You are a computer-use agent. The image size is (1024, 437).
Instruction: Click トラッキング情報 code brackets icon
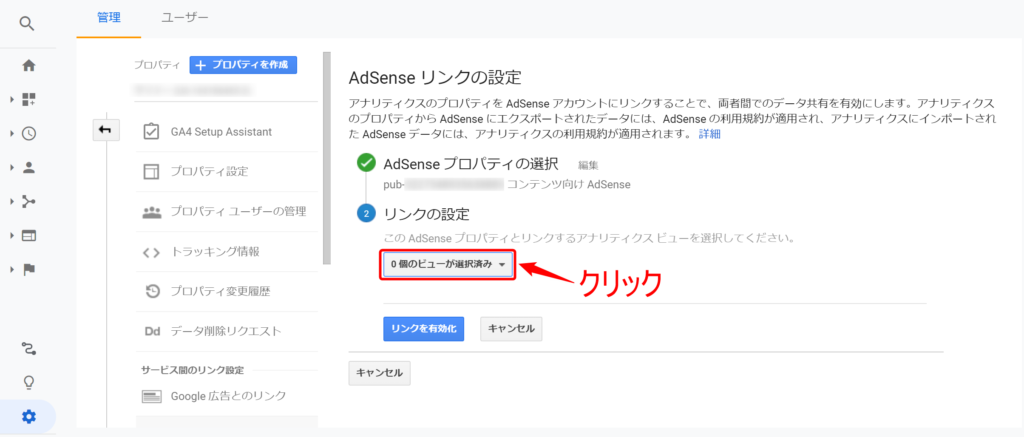[152, 252]
